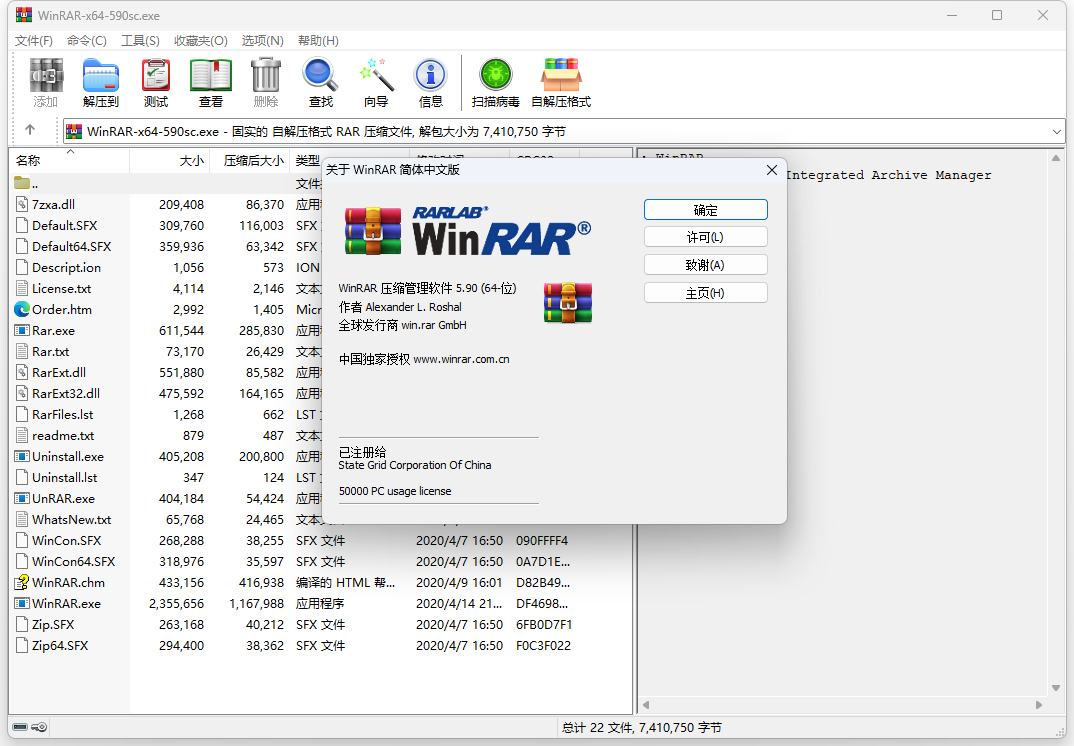Select the program icon of Rar.exe
Screen dimensions: 1074x746
[22, 330]
